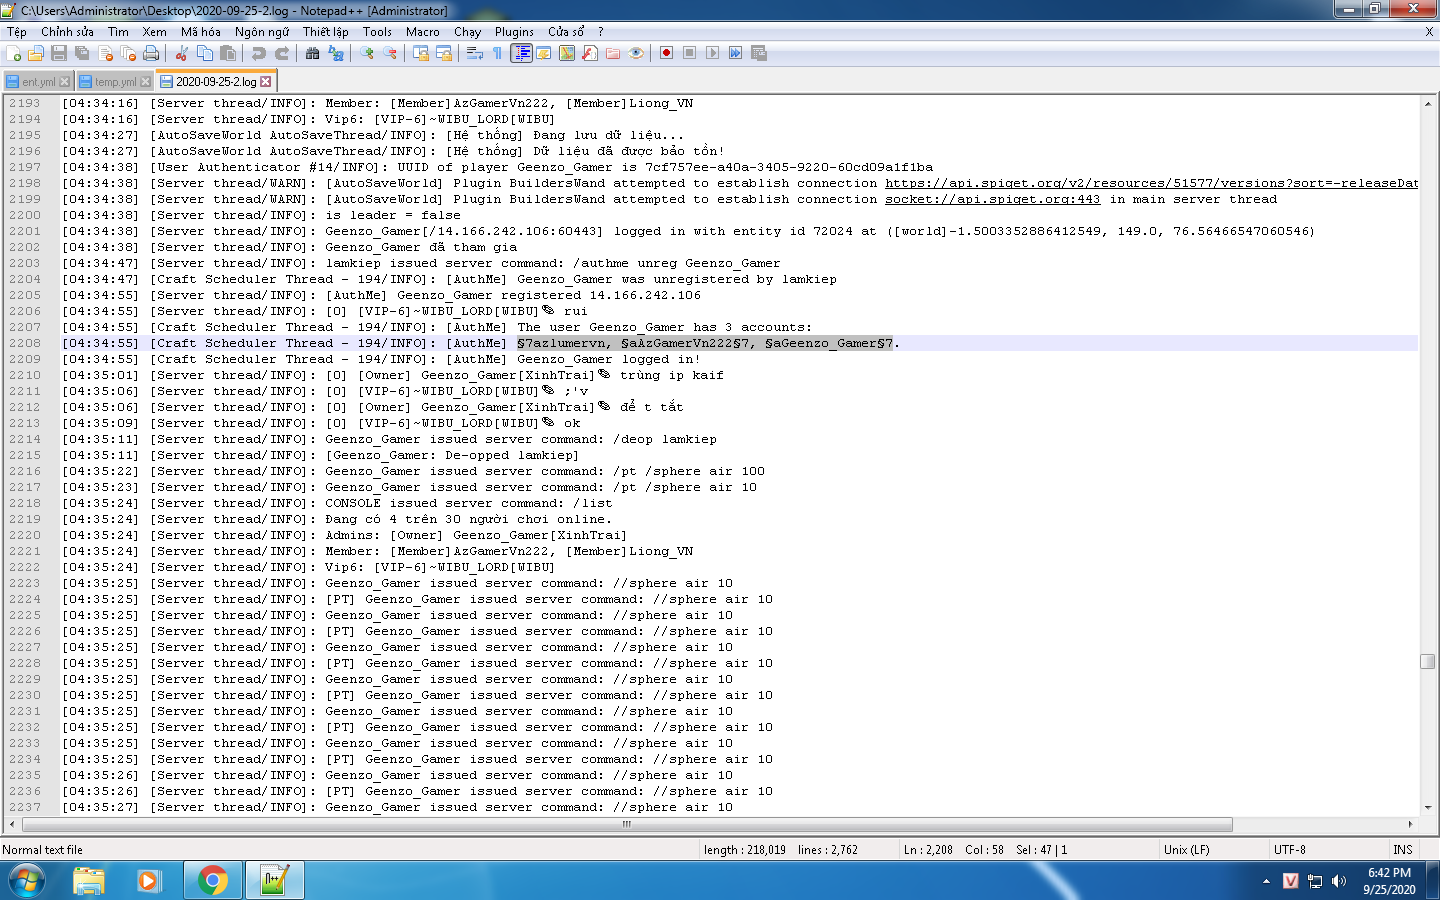Viewport: 1440px width, 900px height.
Task: Toggle the indent guide toolbar button
Action: [x=521, y=53]
